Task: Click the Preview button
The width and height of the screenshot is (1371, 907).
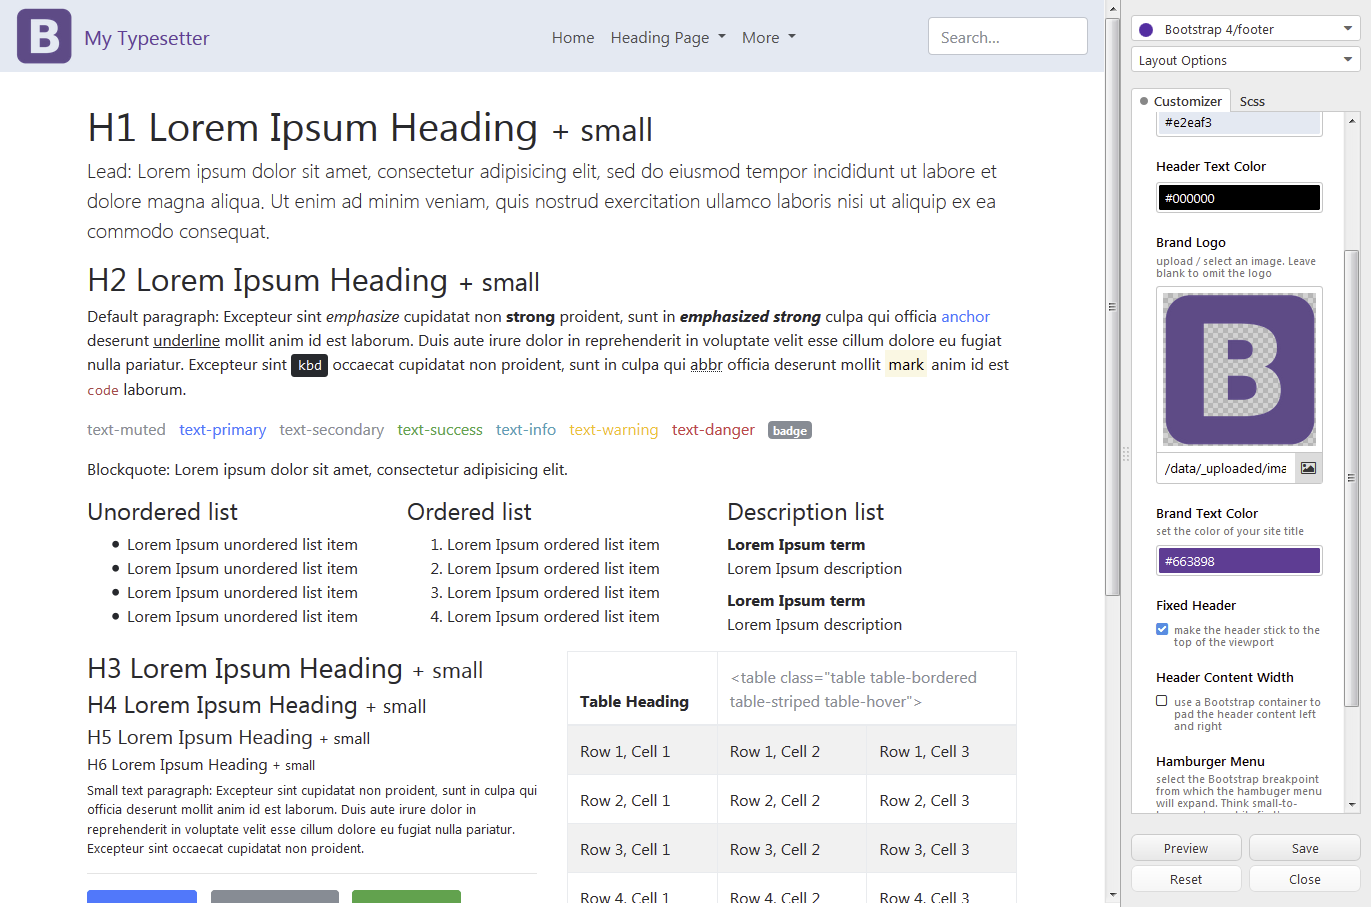Action: coord(1186,847)
